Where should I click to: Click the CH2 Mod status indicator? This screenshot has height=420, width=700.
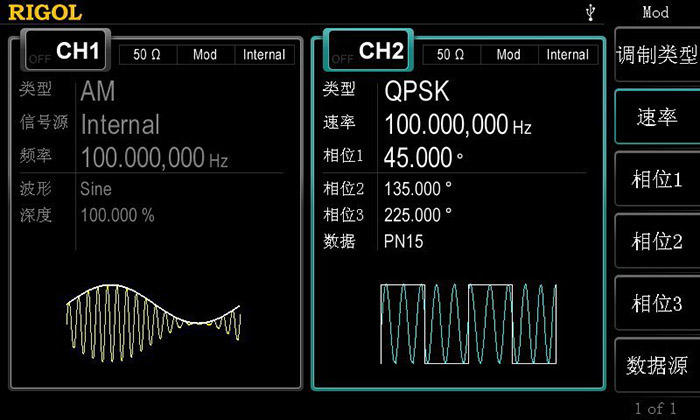tap(508, 55)
